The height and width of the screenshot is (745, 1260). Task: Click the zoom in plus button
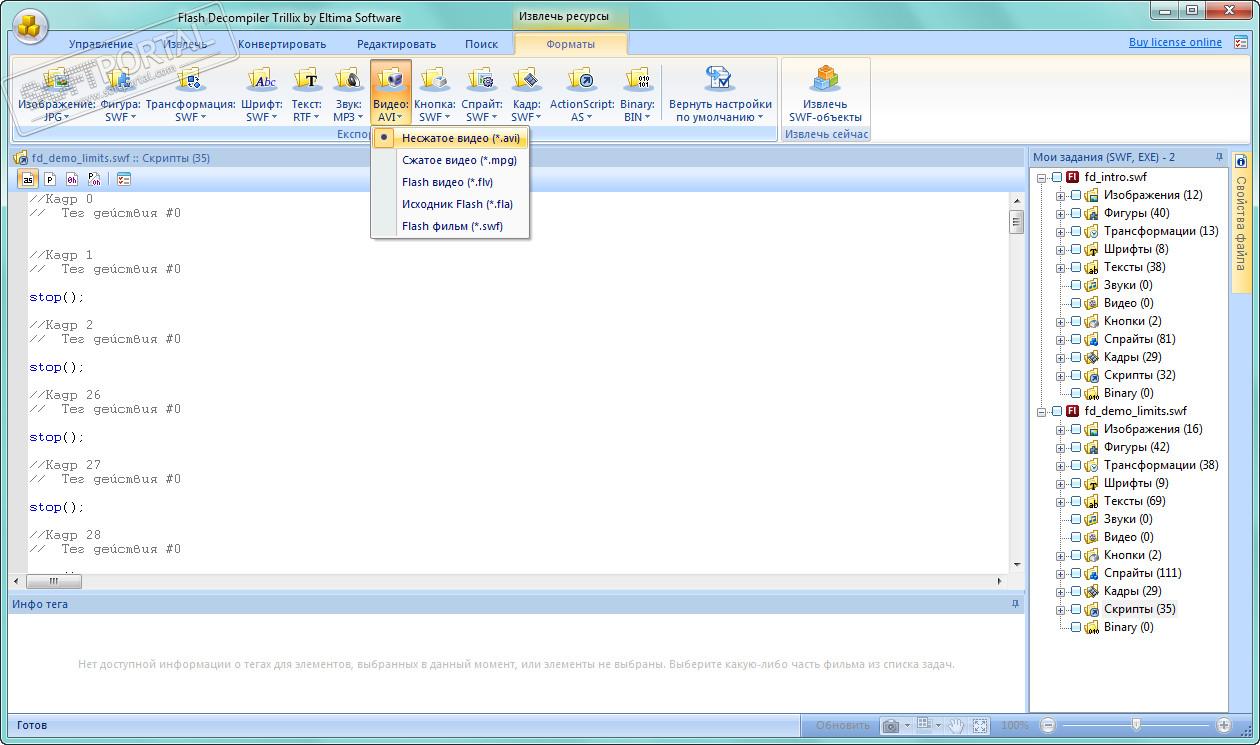coord(1224,725)
